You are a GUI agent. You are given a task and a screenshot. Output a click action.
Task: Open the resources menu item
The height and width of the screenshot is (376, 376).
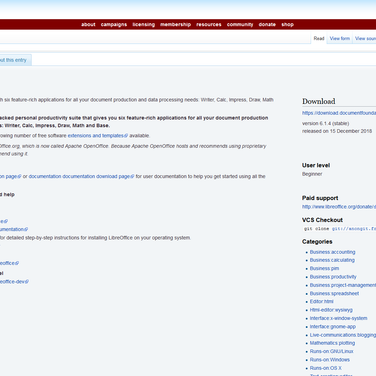[x=209, y=24]
